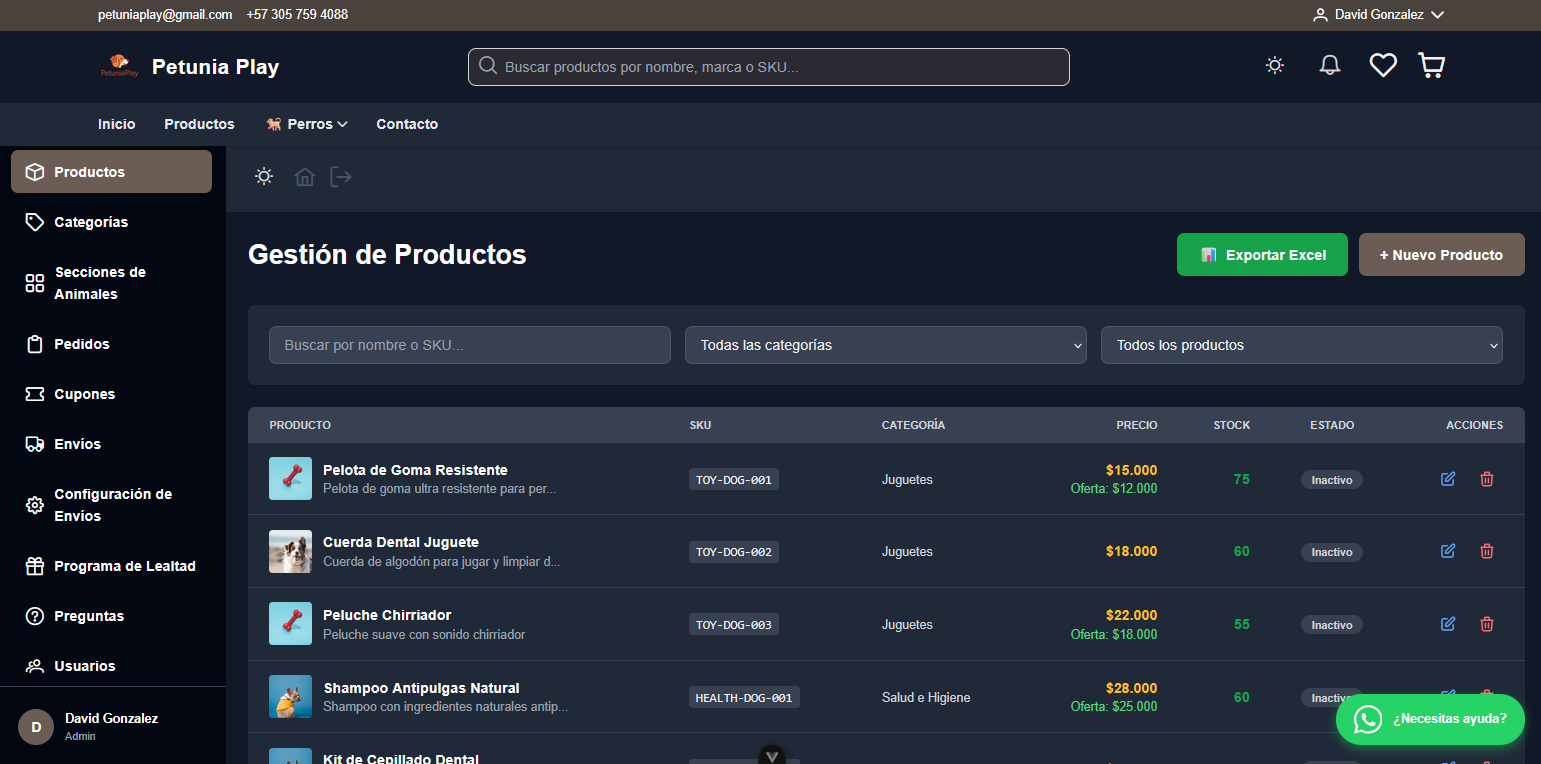
Task: Toggle admin panel theme sun icon
Action: click(264, 177)
